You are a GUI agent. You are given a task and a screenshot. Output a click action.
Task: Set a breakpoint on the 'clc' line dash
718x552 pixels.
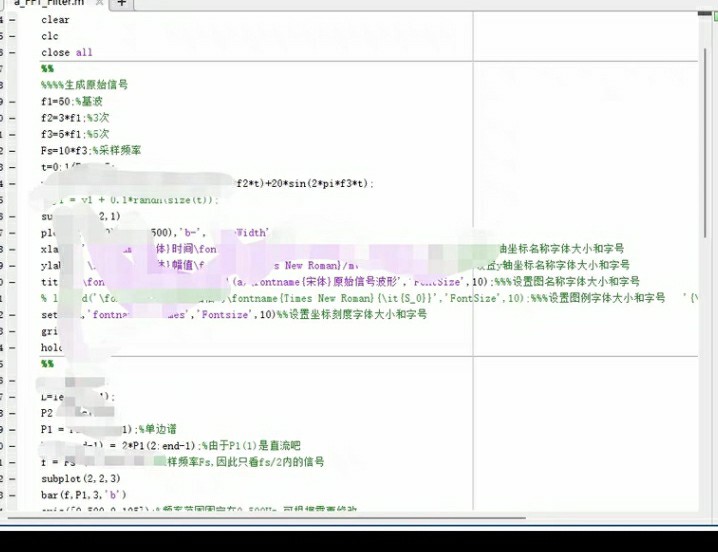(12, 36)
